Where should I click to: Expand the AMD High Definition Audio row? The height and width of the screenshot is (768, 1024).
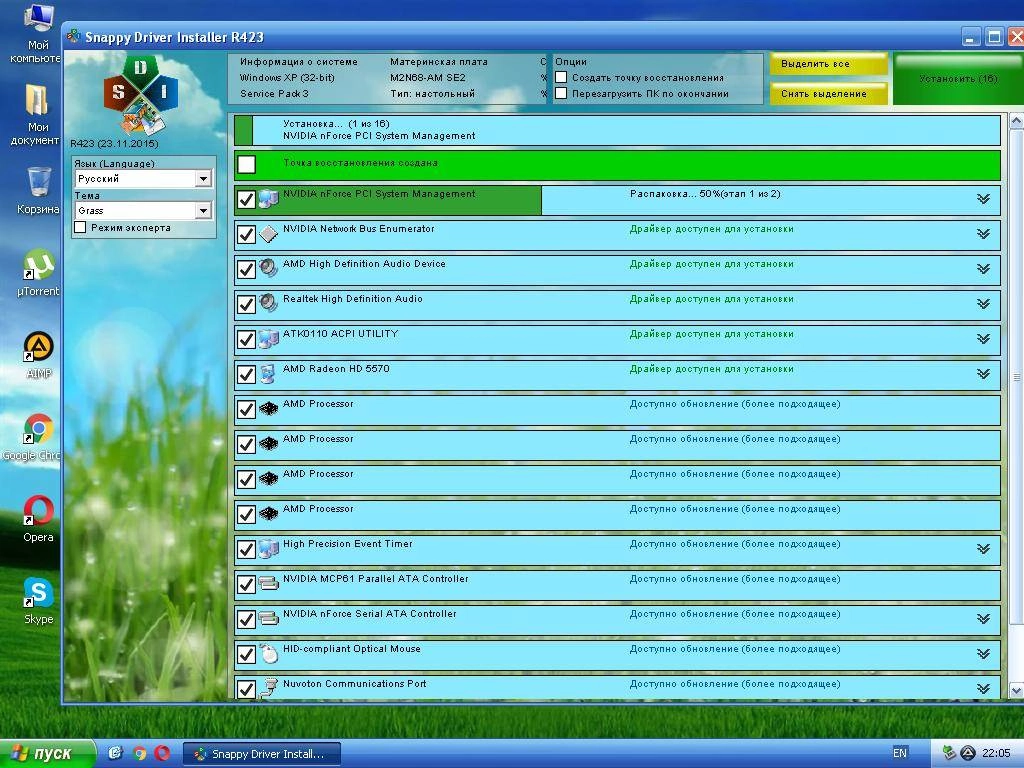(983, 268)
